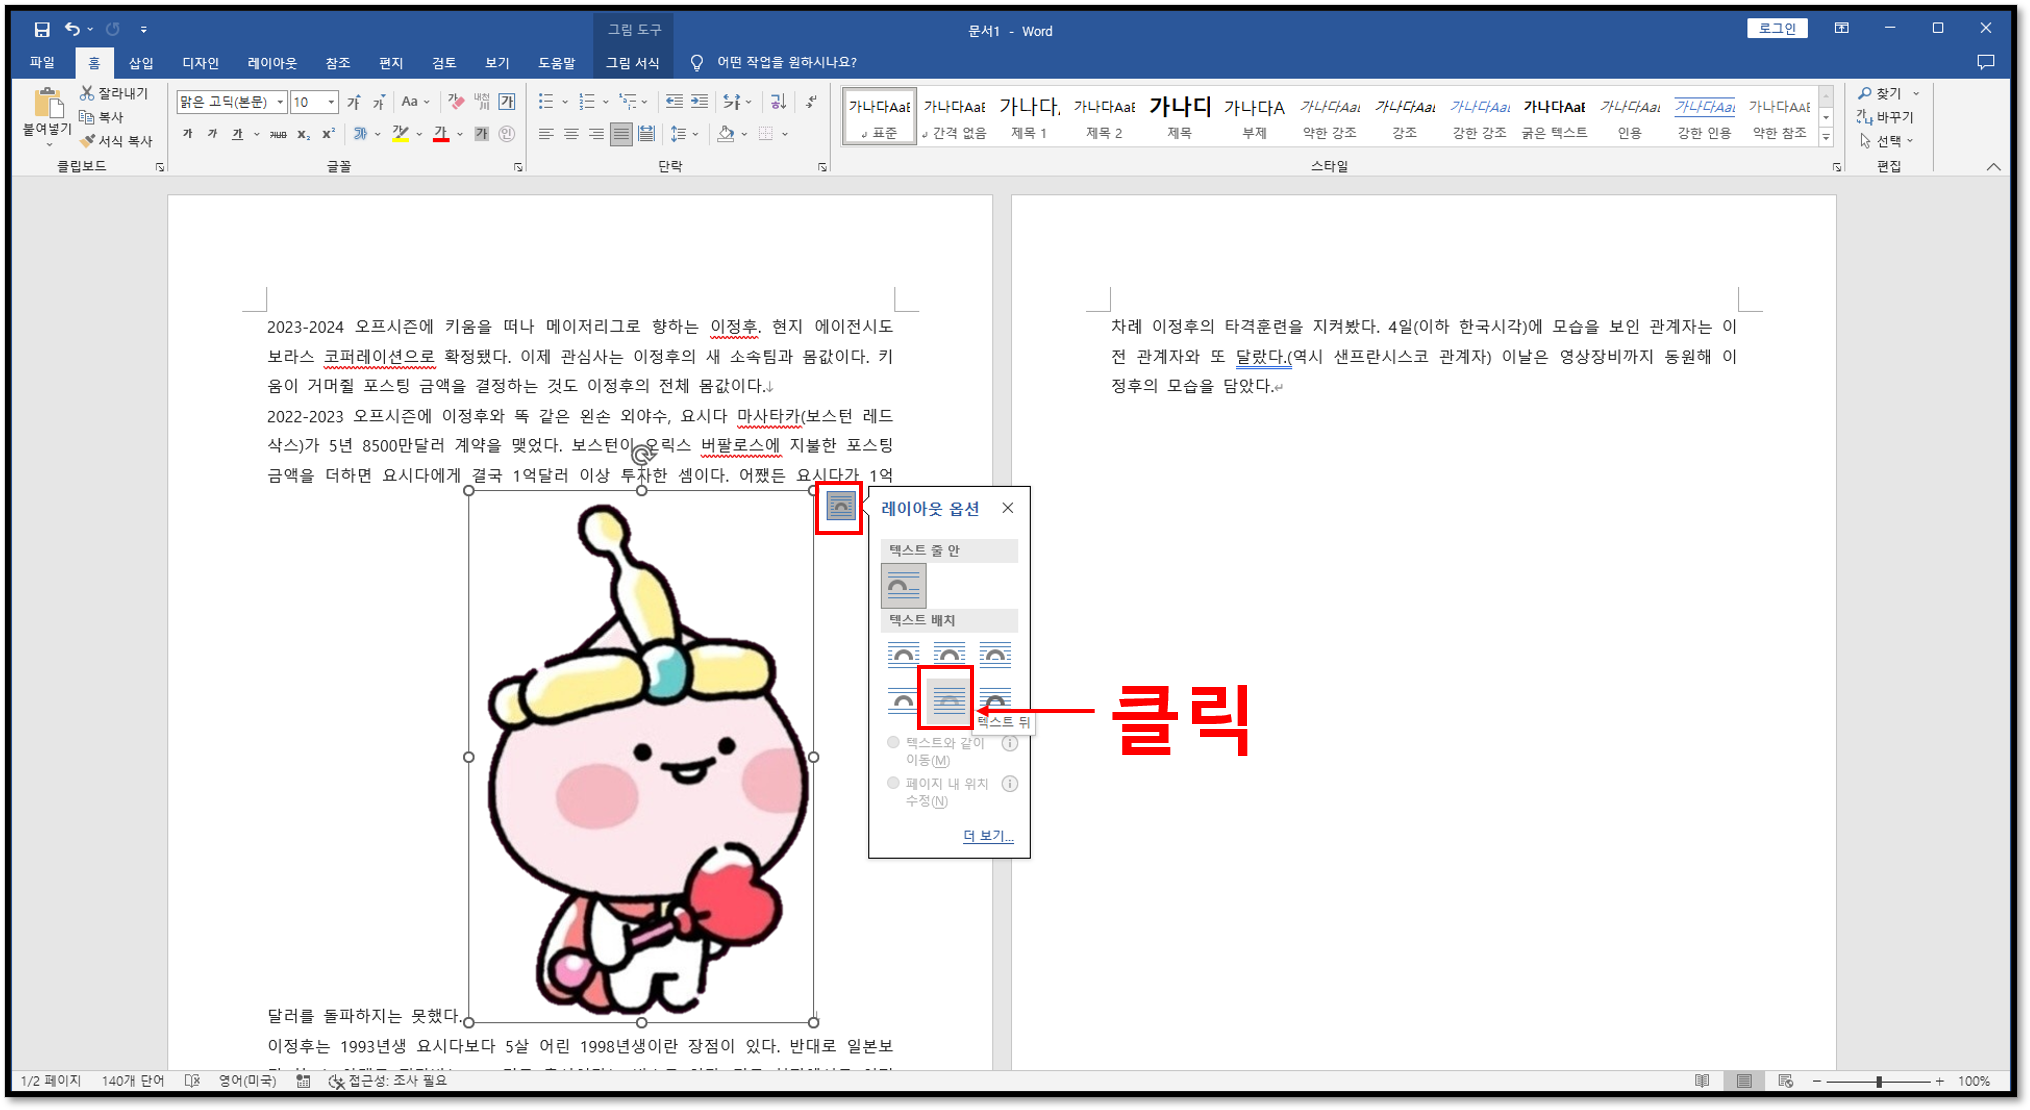
Task: Select '페이지 내 위치 수정' radio option
Action: (x=893, y=784)
